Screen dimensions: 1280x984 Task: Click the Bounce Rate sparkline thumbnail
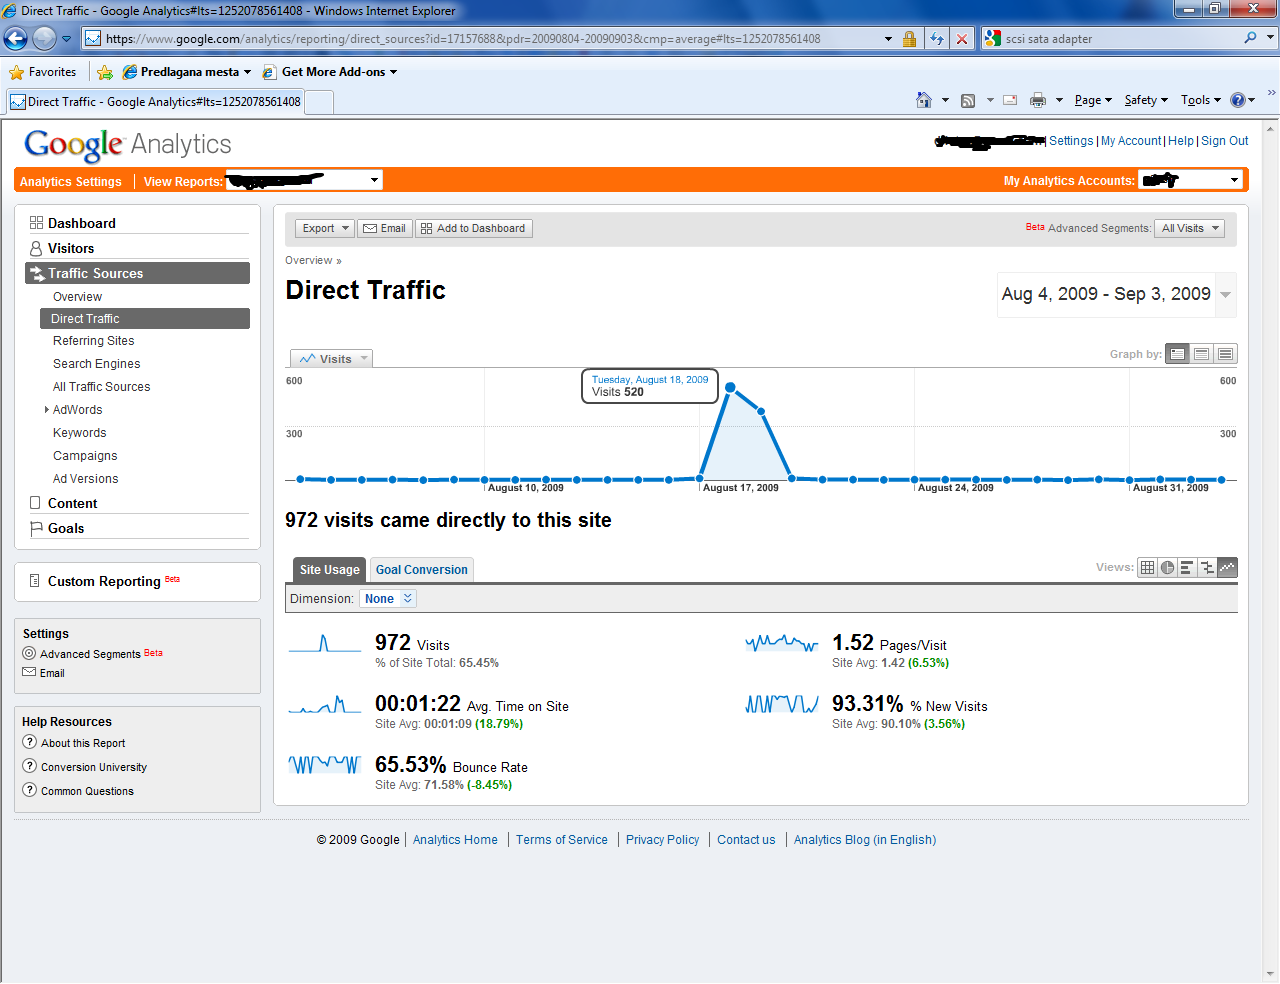(325, 765)
